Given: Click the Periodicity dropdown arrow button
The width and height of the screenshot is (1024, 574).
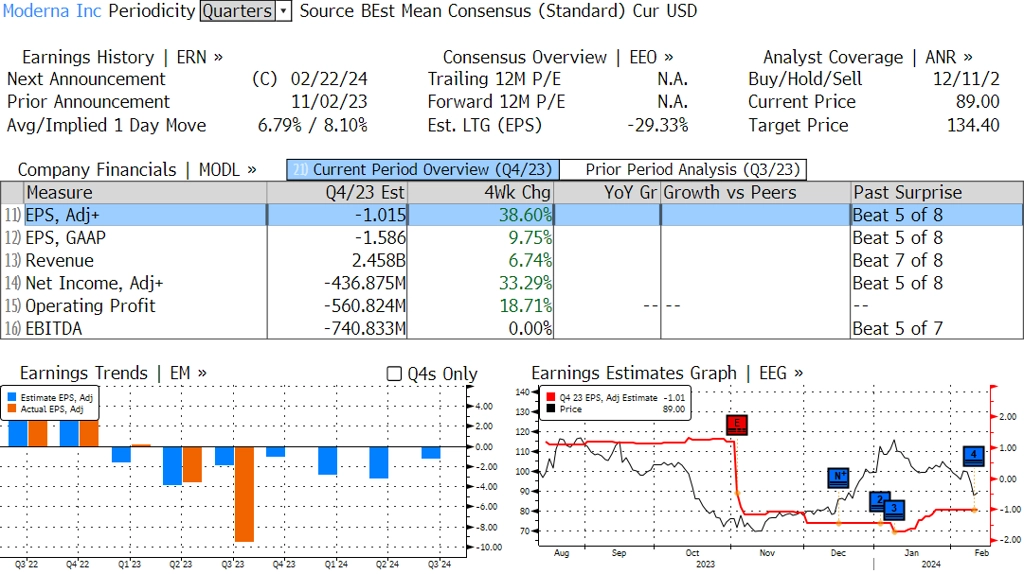Looking at the screenshot, I should point(283,11).
